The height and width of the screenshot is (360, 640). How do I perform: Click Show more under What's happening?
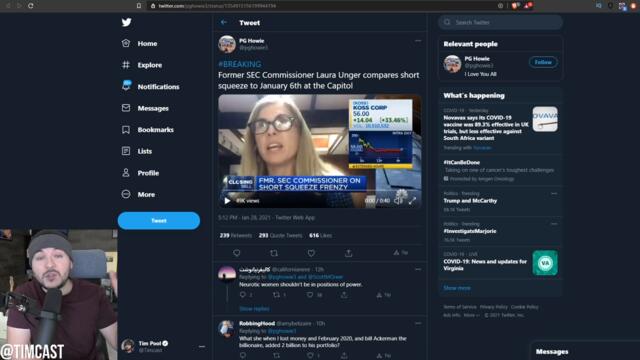point(457,288)
